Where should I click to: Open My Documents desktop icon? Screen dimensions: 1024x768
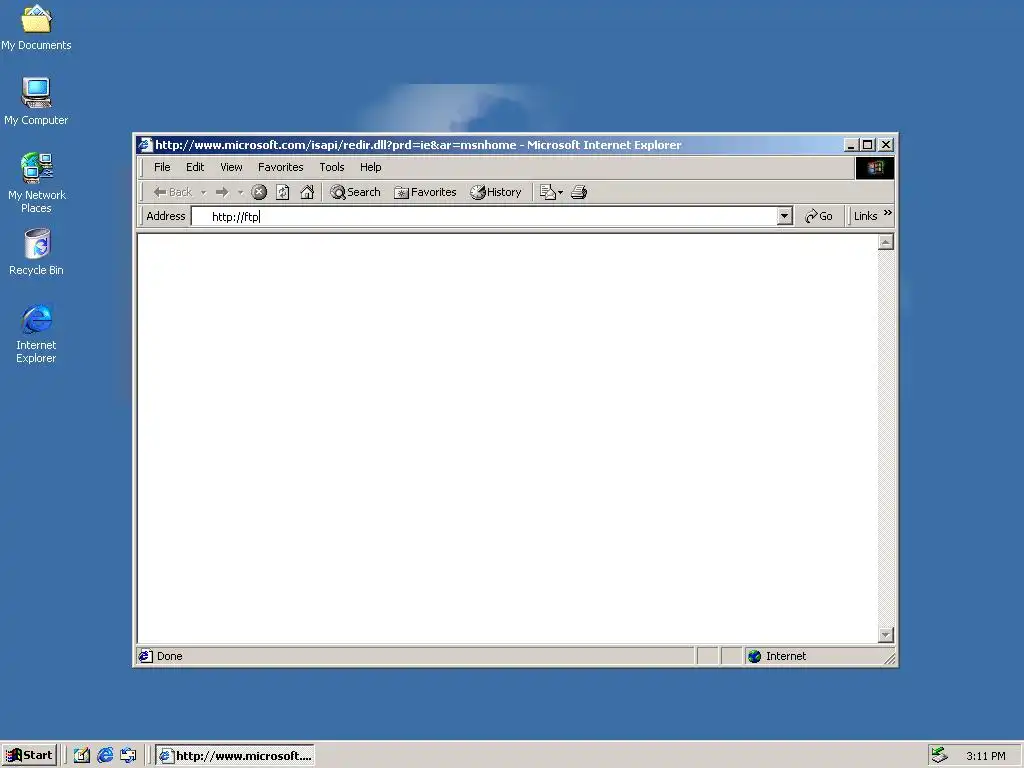pyautogui.click(x=36, y=27)
